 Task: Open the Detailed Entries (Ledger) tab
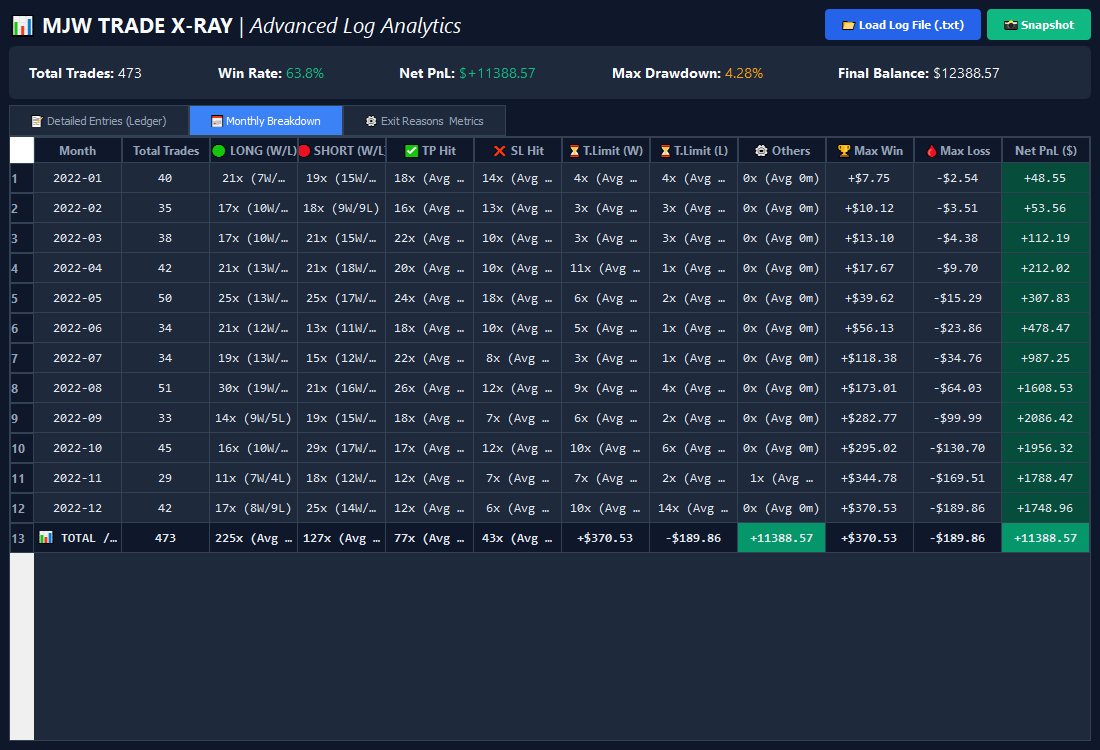coord(99,121)
